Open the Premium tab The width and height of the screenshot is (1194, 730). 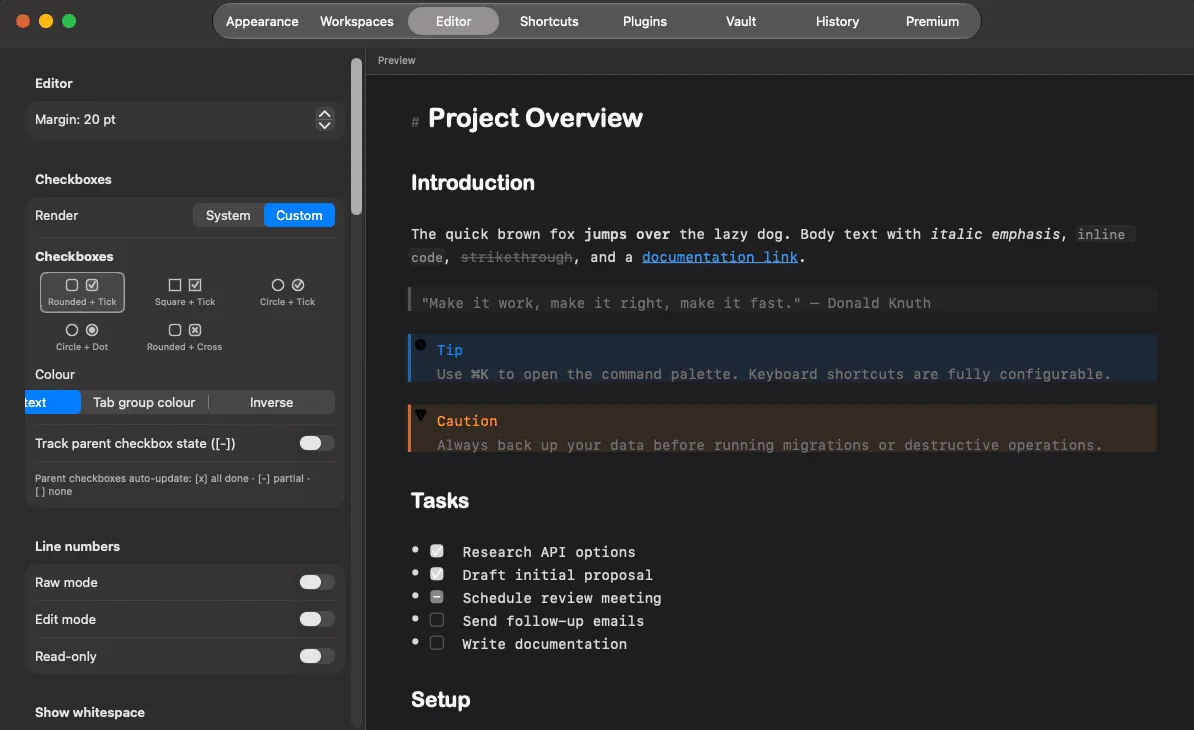tap(932, 21)
